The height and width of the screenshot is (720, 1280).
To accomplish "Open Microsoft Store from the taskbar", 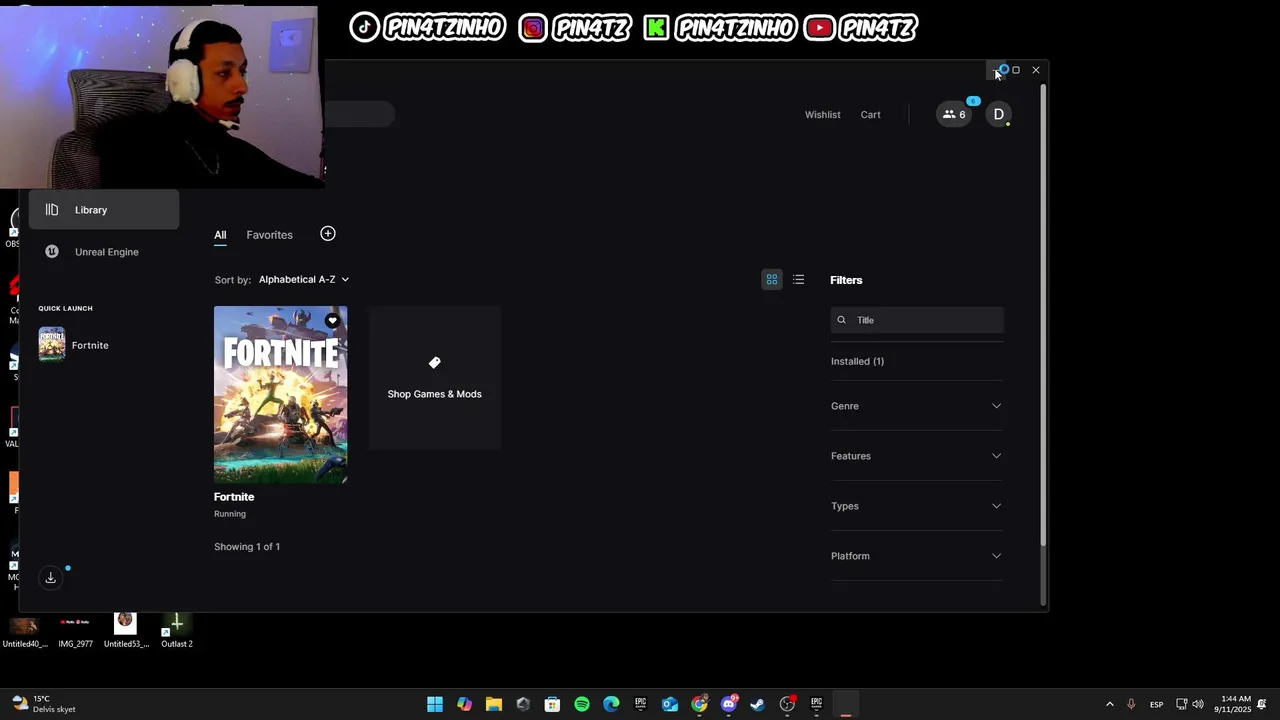I will click(x=552, y=704).
